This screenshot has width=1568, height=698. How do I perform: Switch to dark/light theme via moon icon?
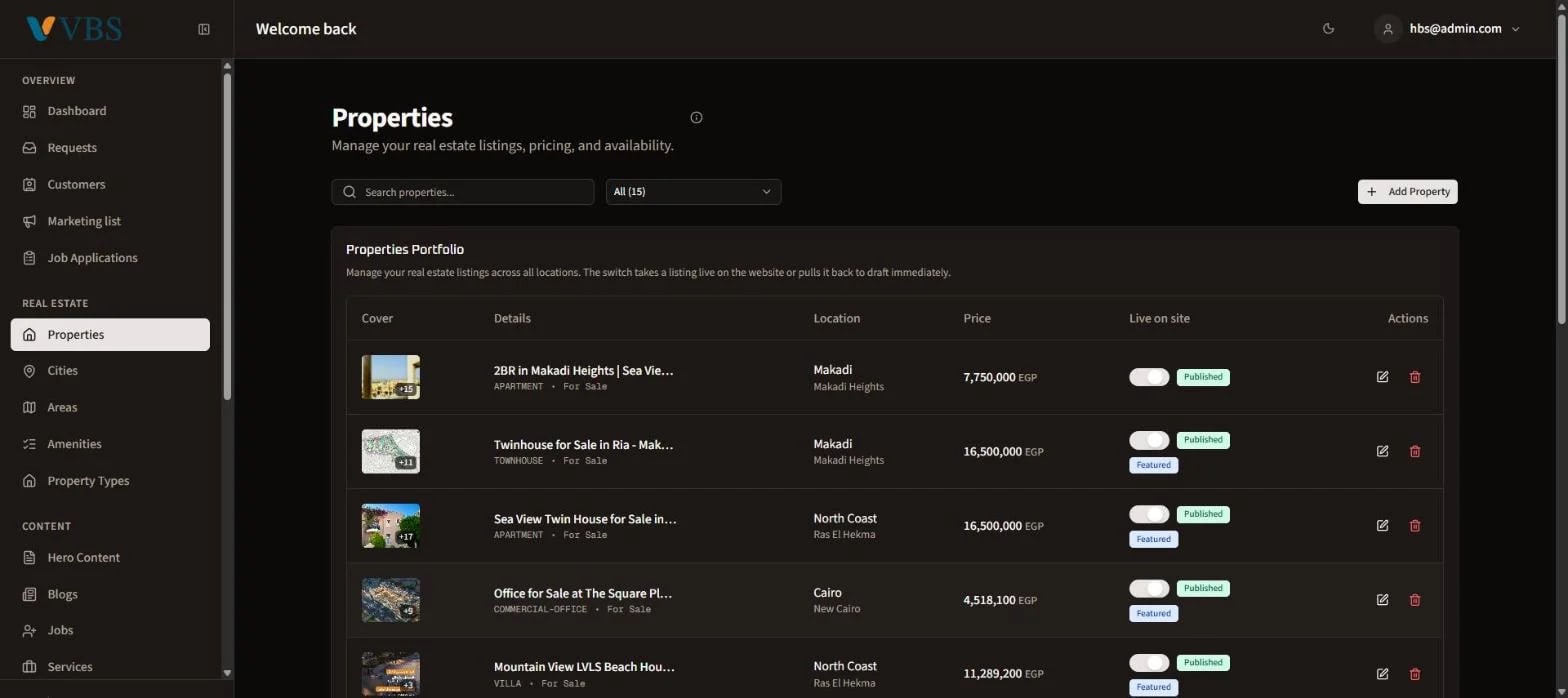[1329, 29]
